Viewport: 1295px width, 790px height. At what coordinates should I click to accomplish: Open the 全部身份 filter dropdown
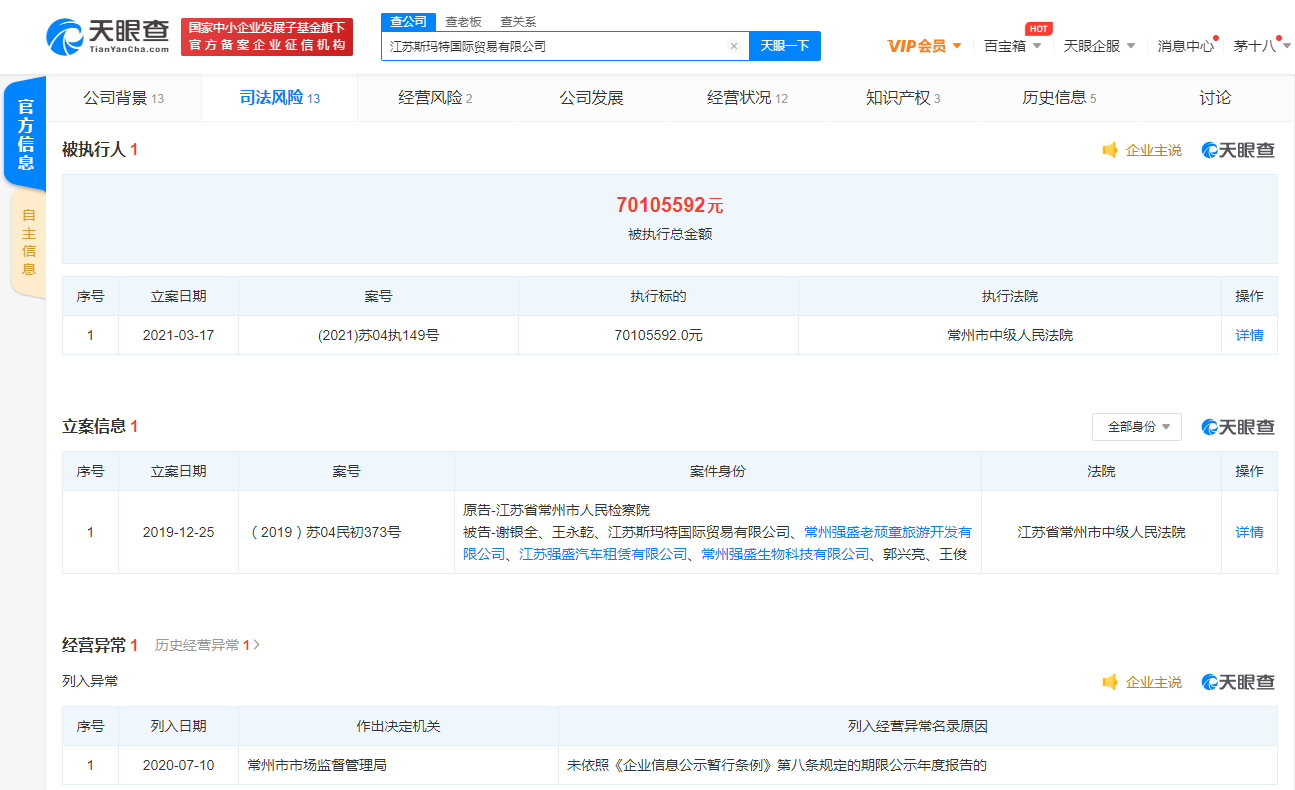(x=1137, y=427)
